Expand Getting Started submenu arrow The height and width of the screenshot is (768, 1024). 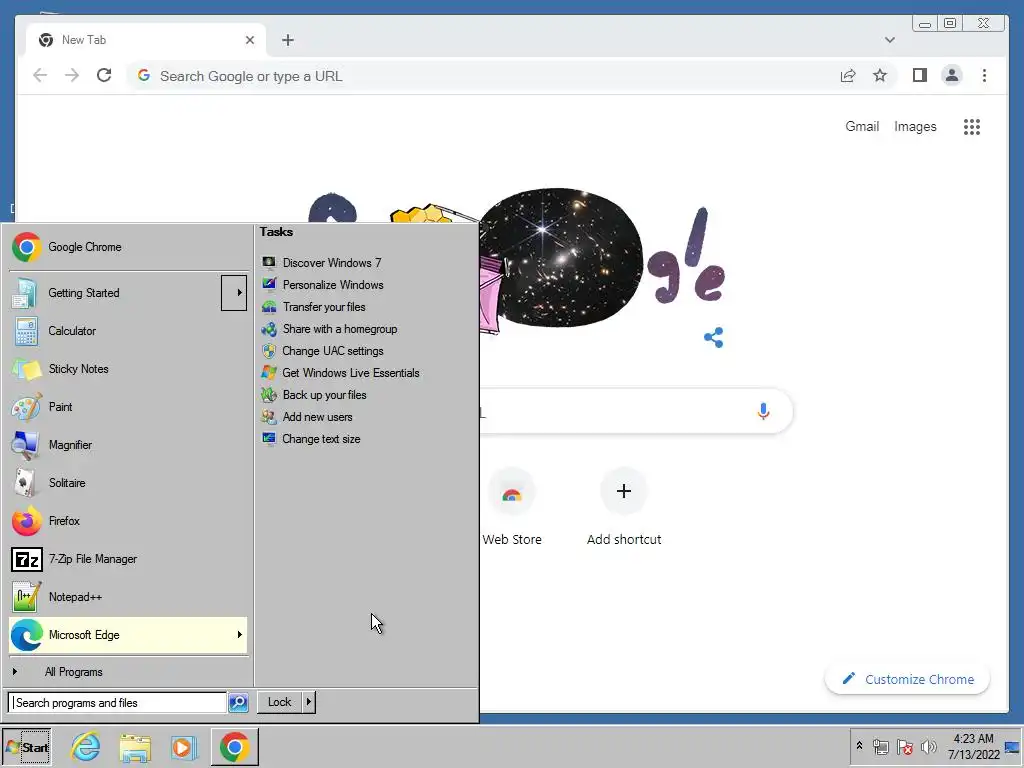(234, 293)
